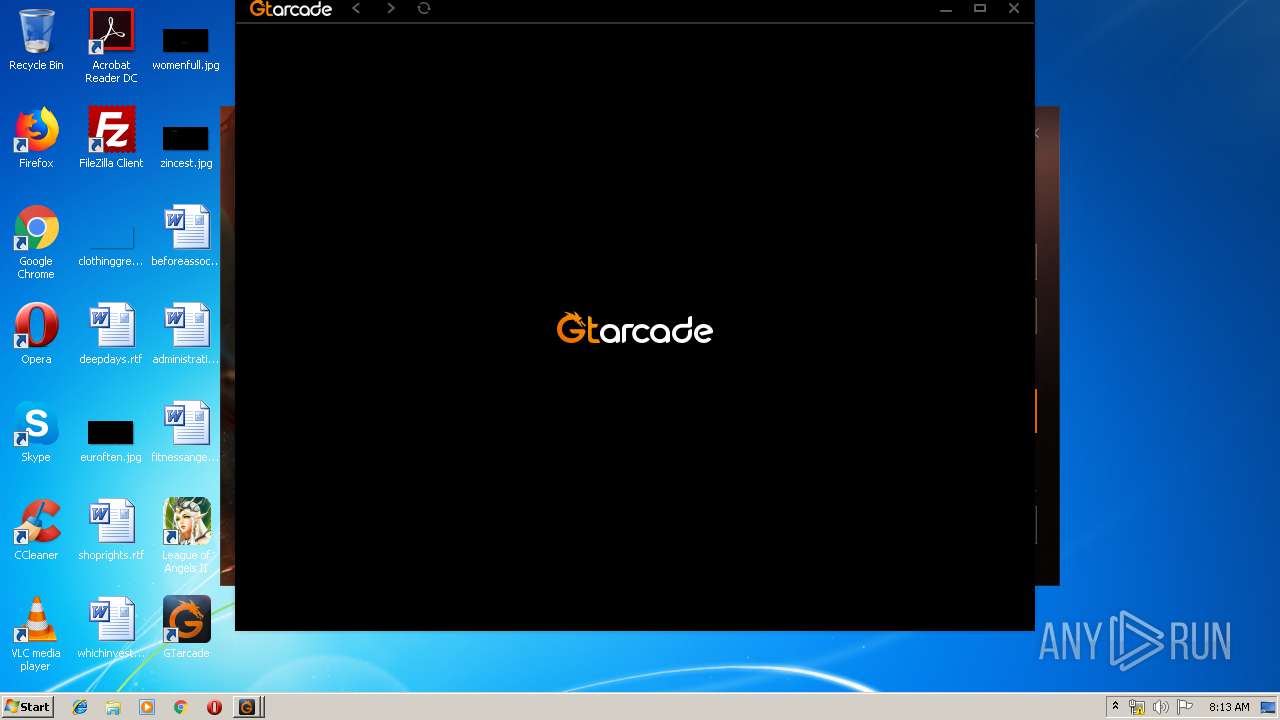1280x720 pixels.
Task: Launch the Opera desktop shortcut
Action: click(x=36, y=334)
